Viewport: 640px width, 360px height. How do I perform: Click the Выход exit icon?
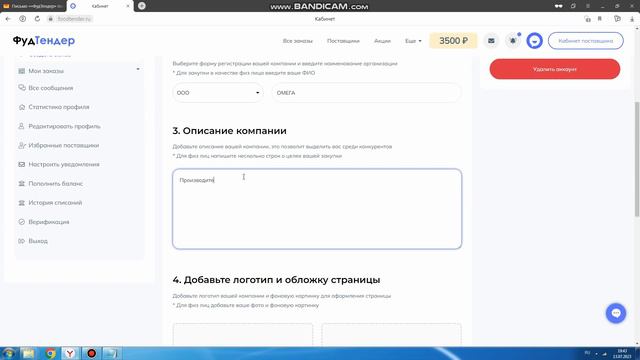pyautogui.click(x=22, y=241)
